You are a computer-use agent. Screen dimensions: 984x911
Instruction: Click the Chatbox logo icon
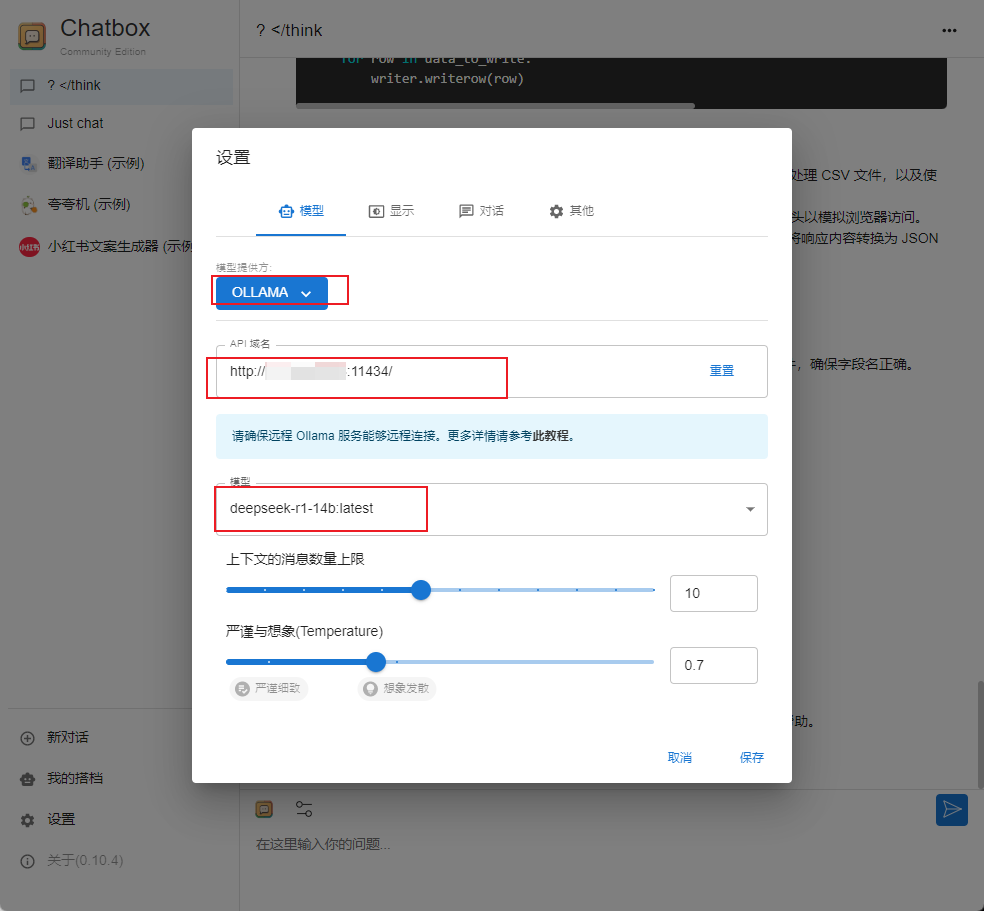click(33, 37)
